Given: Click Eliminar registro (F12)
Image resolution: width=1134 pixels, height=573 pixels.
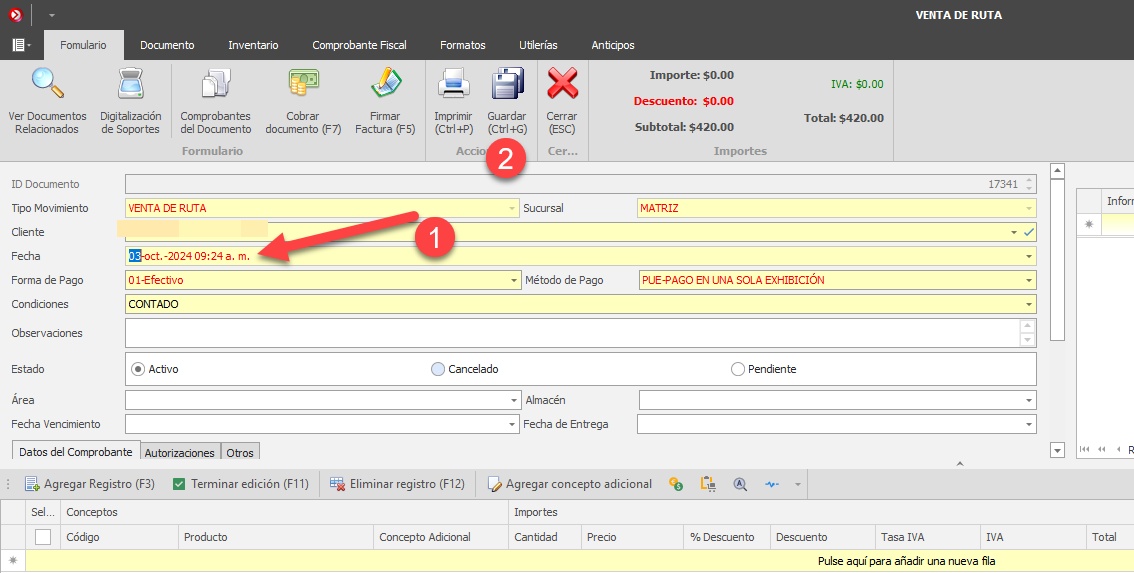Looking at the screenshot, I should coord(397,484).
